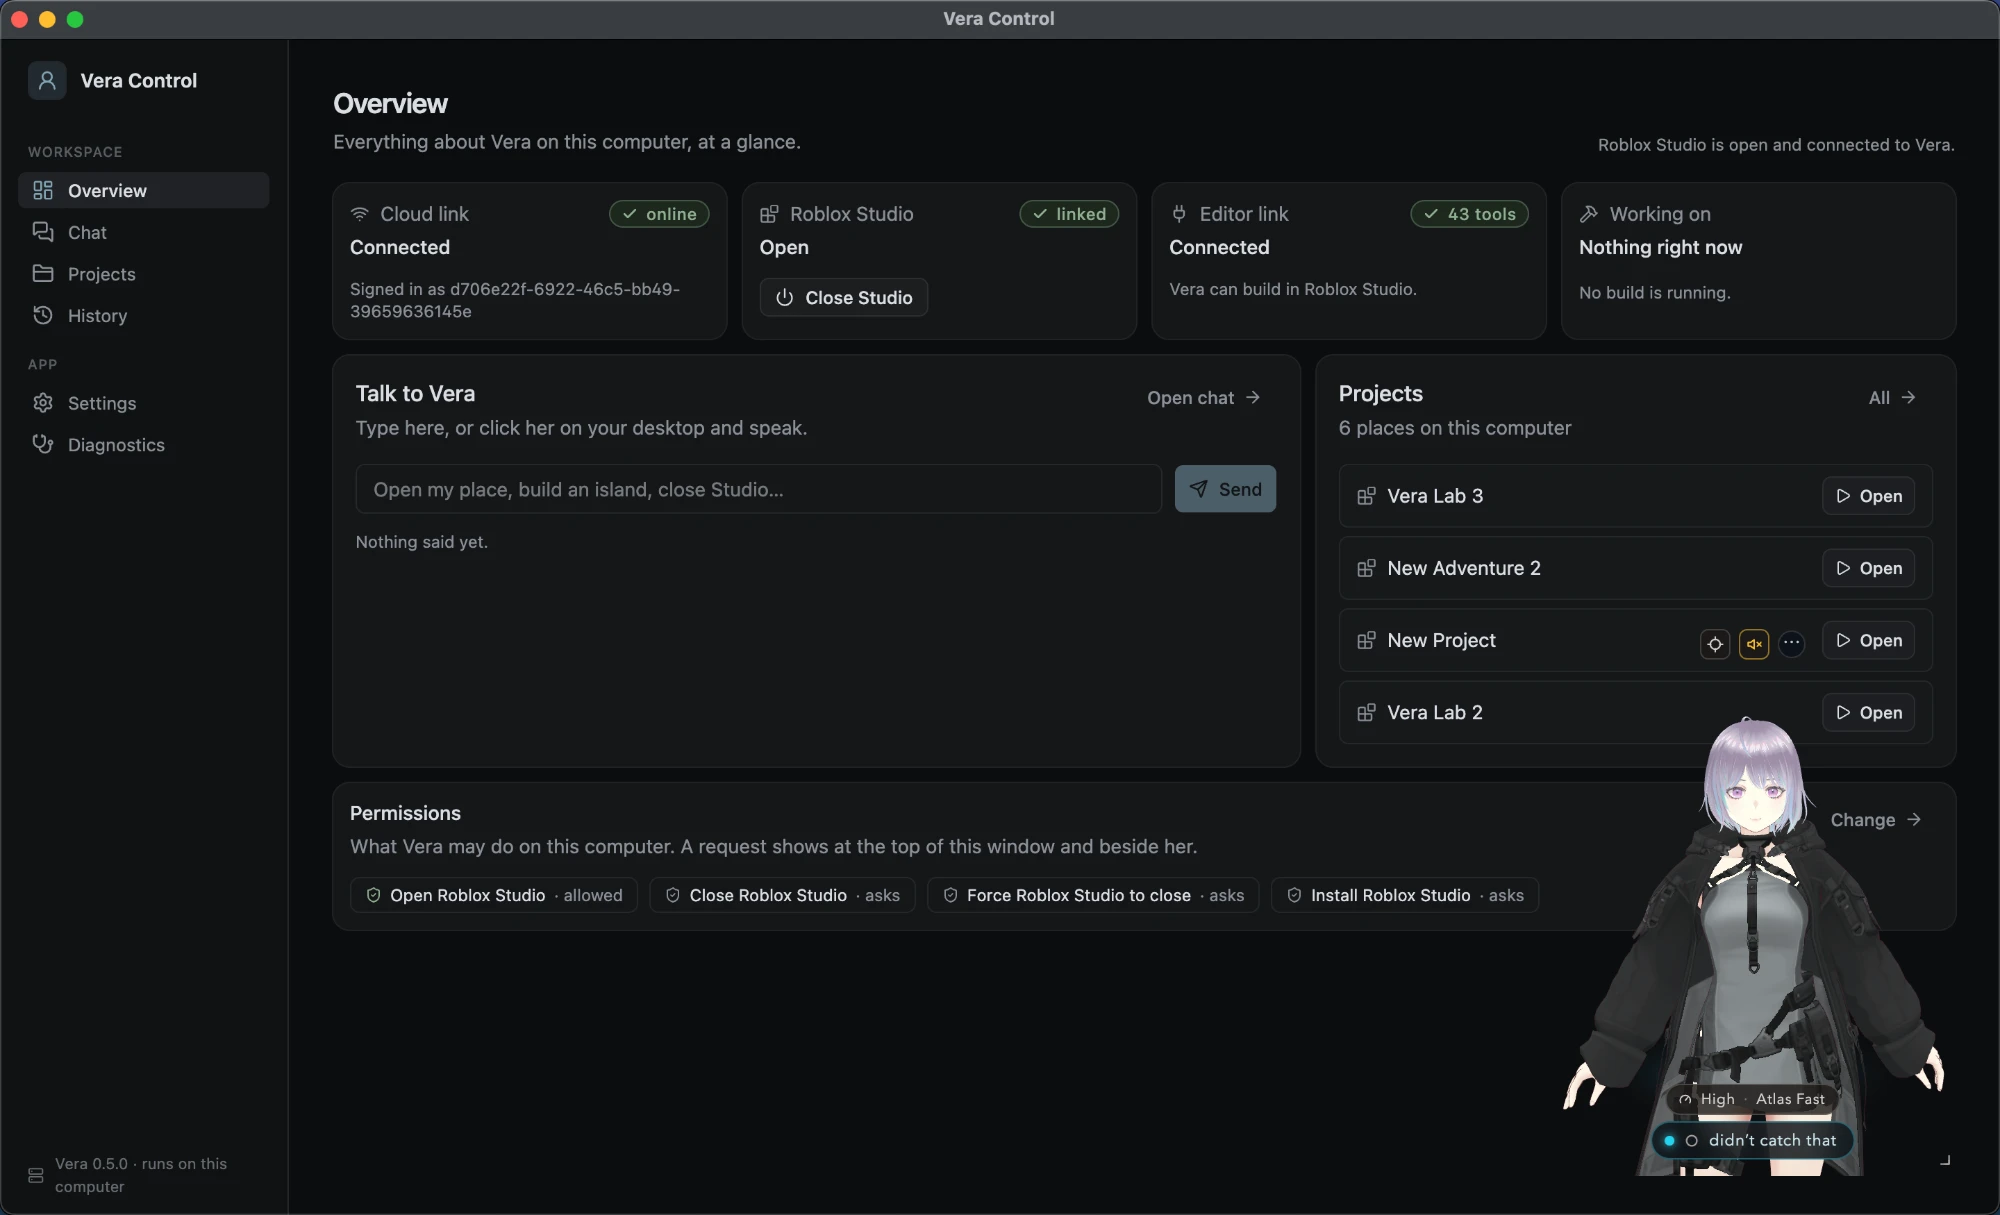Click Open Roblox Studio allowed permission chip

tap(494, 895)
